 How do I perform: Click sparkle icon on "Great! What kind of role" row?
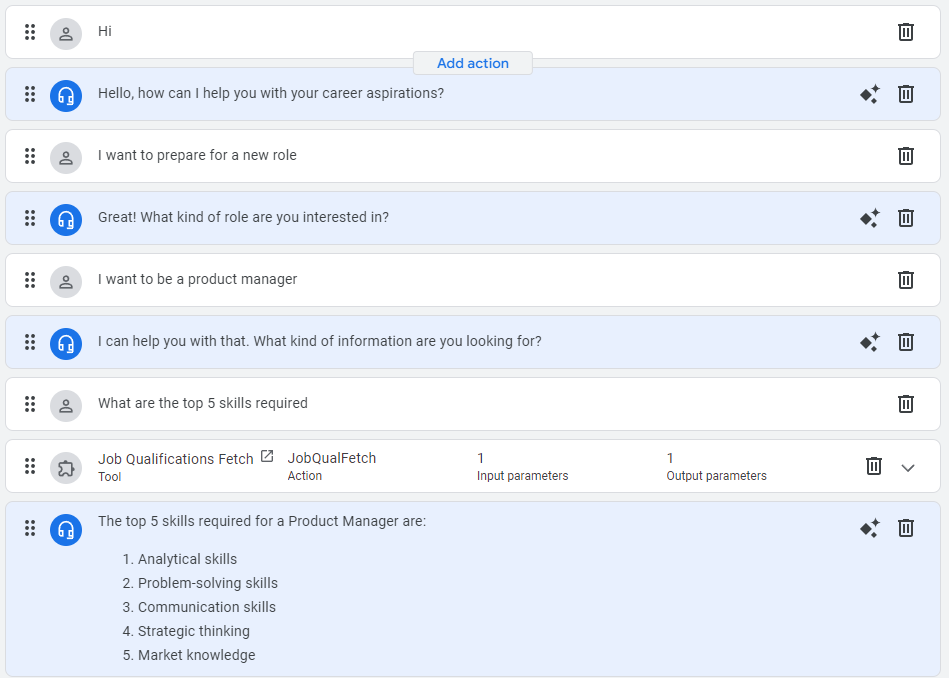[x=870, y=218]
